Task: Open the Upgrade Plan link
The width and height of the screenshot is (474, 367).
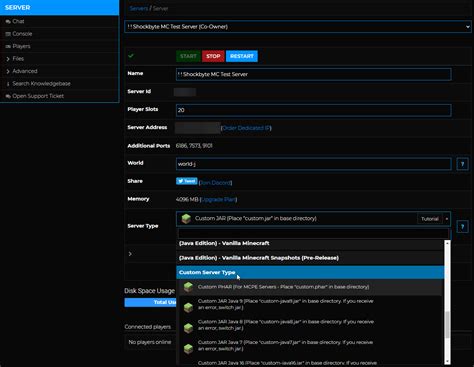Action: click(x=218, y=200)
